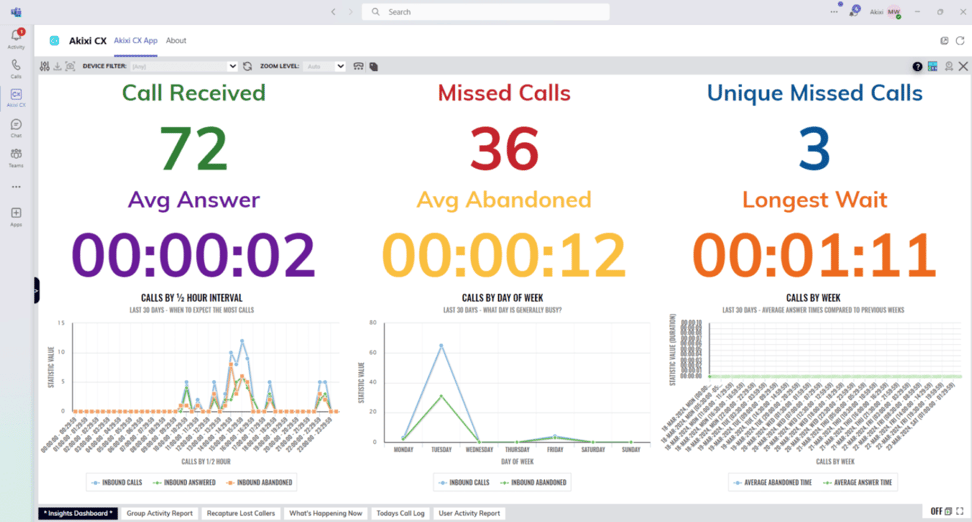Open the Activity feed in Teams sidebar

[16, 38]
